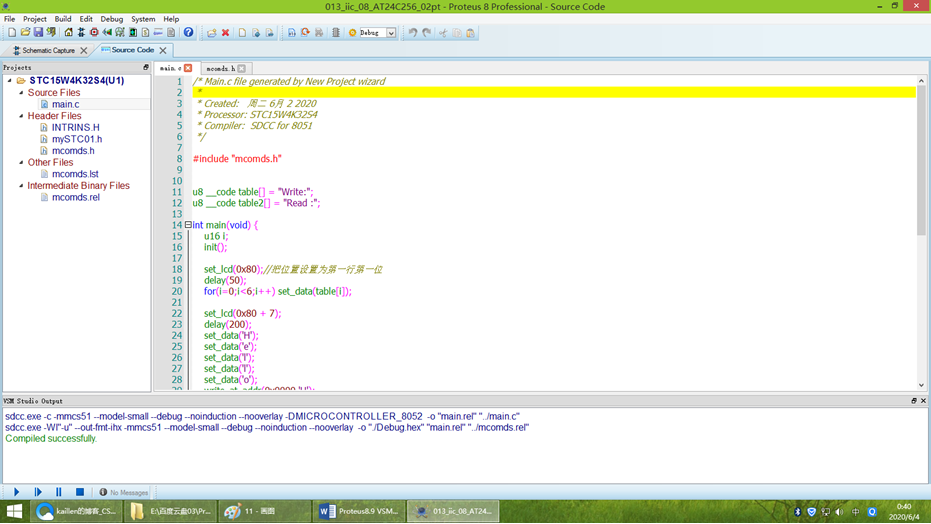Open PCB Layout from the toolbar icon
Screen dimensions: 931x524
point(94,33)
